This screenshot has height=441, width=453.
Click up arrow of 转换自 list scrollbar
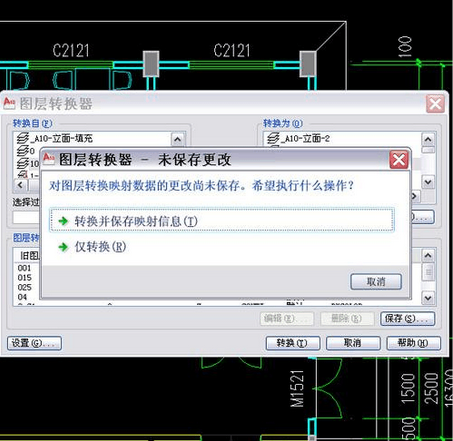coord(178,139)
